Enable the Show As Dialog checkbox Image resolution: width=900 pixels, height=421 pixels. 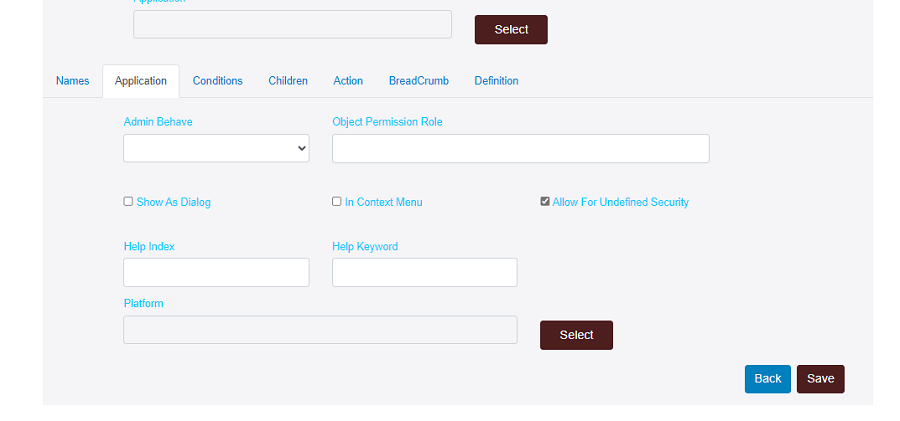tap(128, 201)
